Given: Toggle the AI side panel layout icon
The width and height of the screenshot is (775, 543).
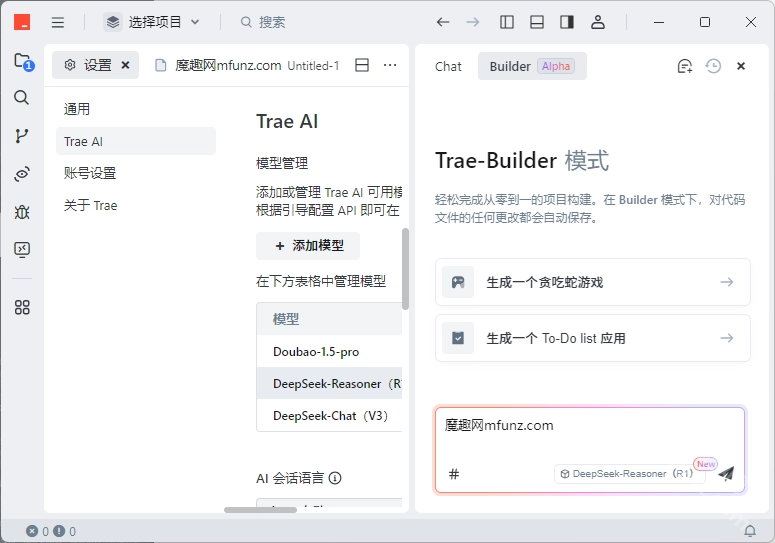Looking at the screenshot, I should pos(567,22).
